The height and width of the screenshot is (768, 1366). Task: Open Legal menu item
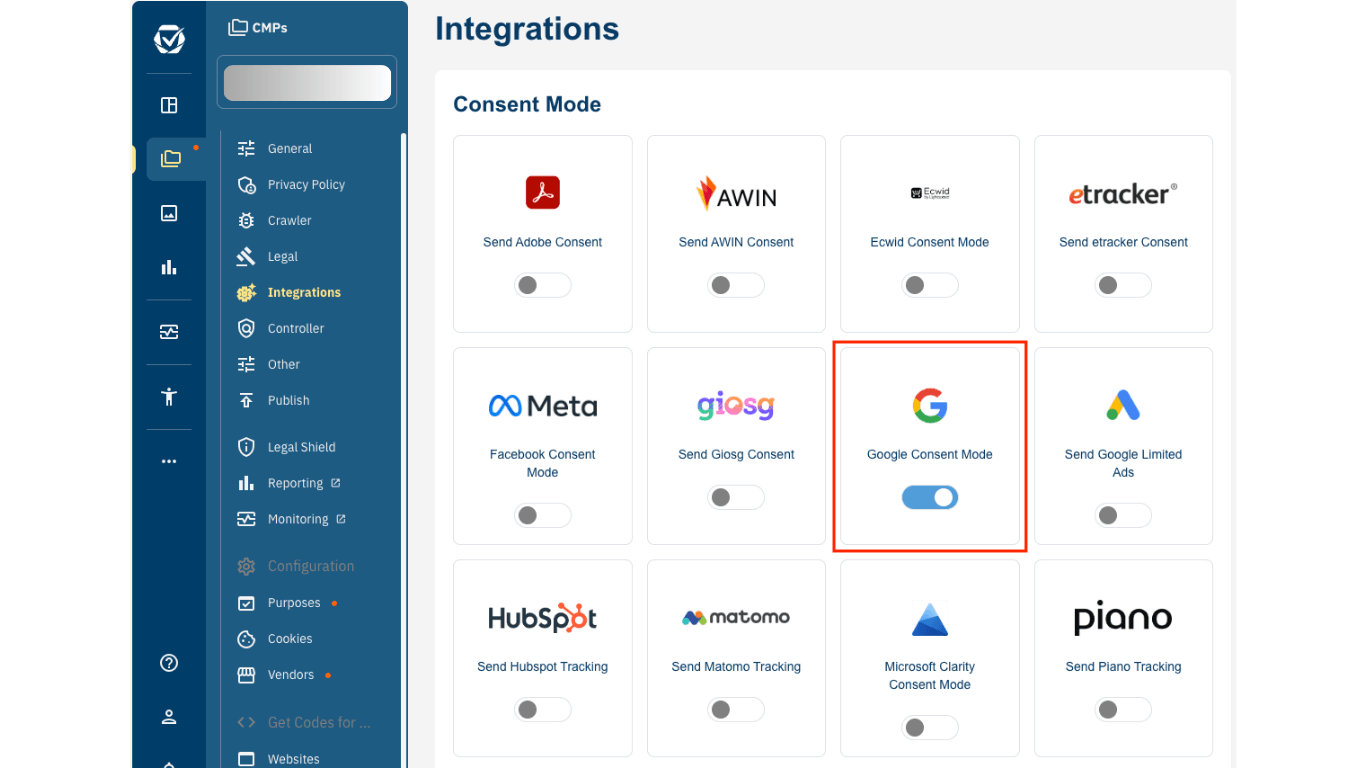click(x=268, y=256)
